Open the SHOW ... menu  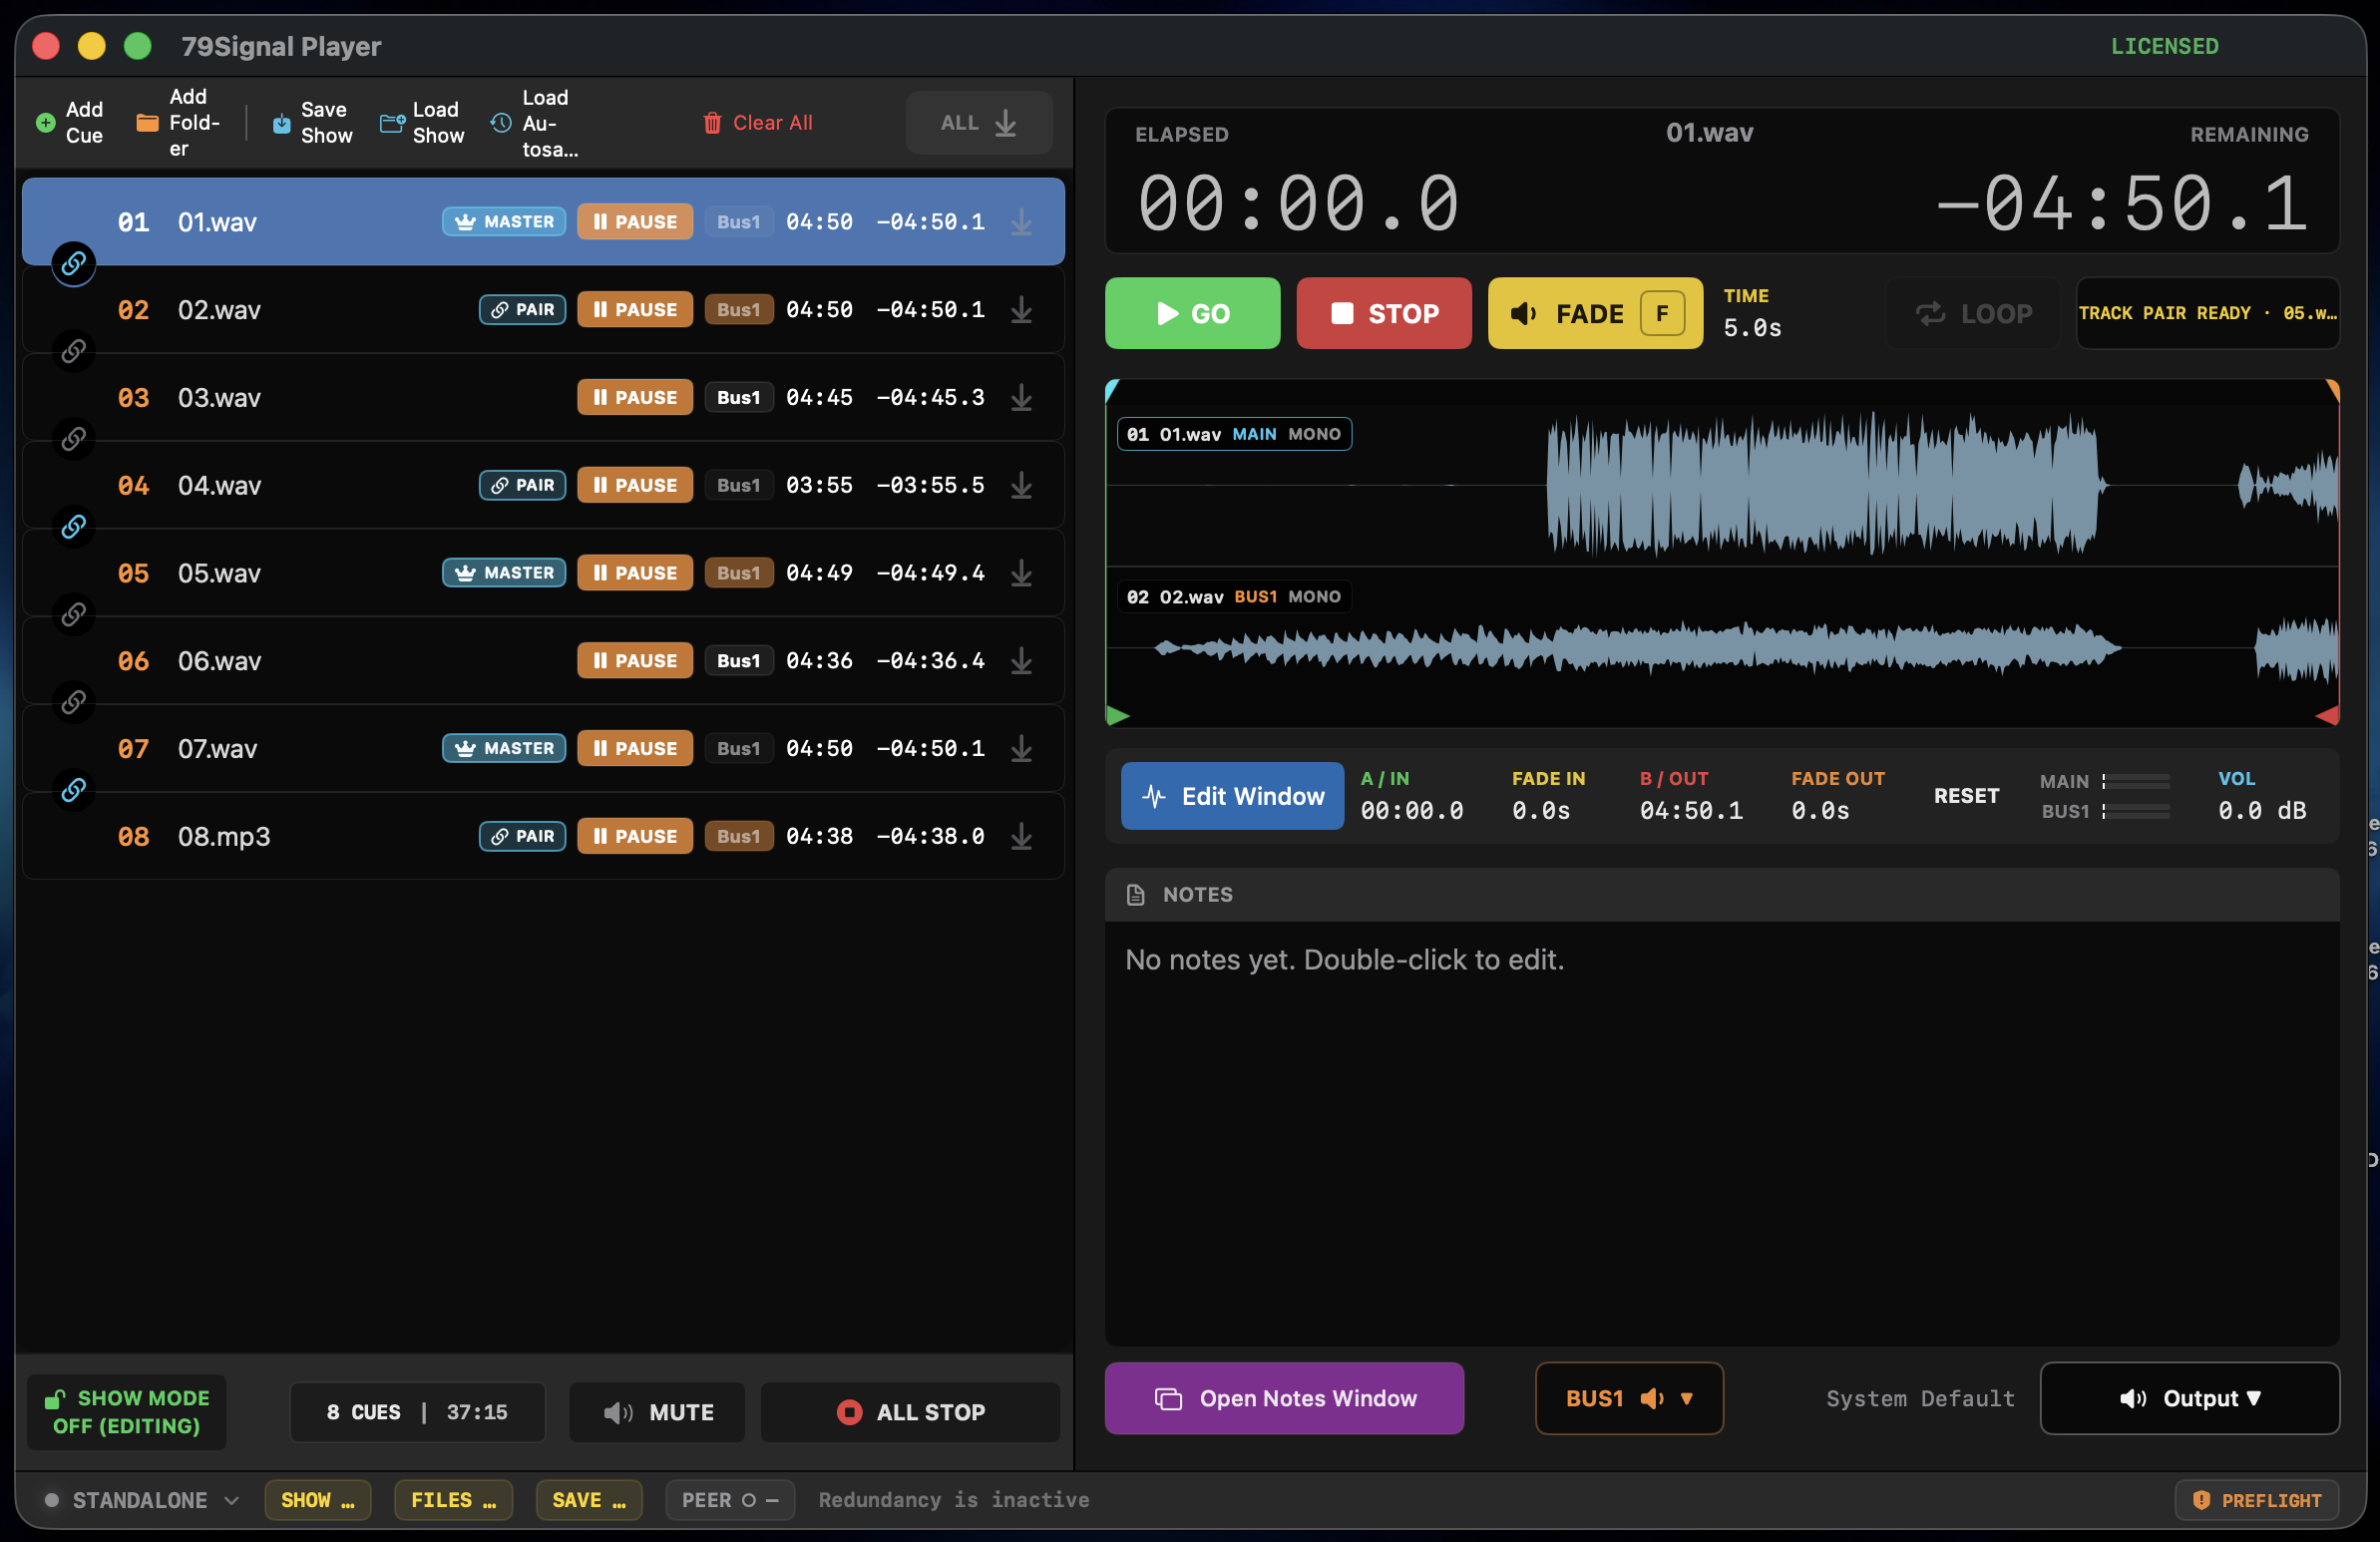pyautogui.click(x=317, y=1500)
